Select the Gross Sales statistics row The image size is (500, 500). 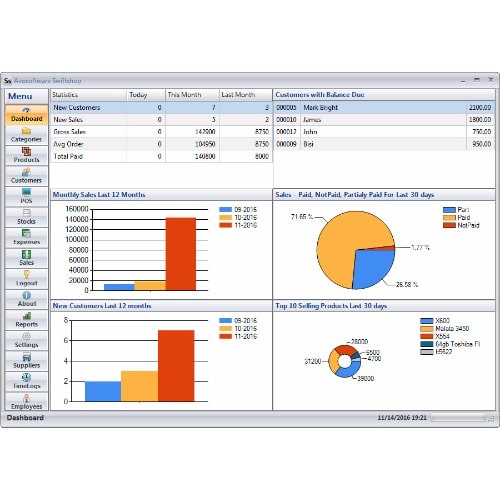[x=161, y=132]
